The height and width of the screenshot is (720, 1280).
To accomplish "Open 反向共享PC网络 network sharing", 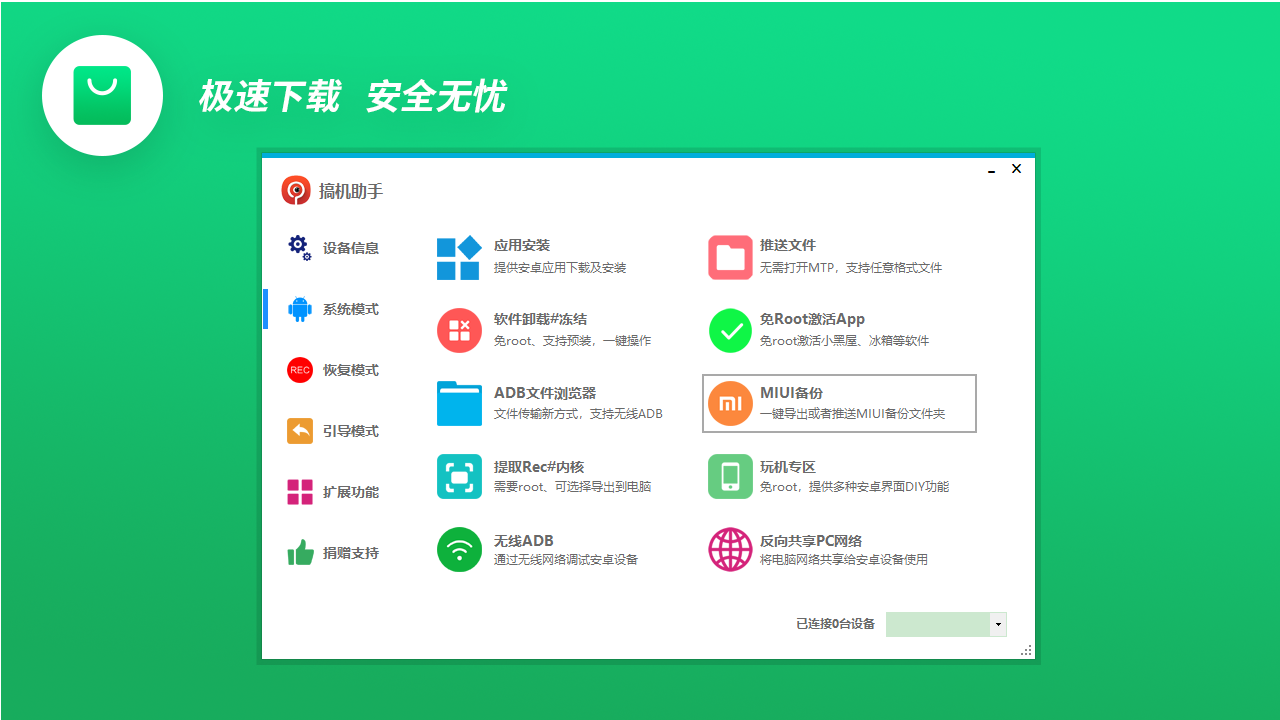I will coord(810,550).
